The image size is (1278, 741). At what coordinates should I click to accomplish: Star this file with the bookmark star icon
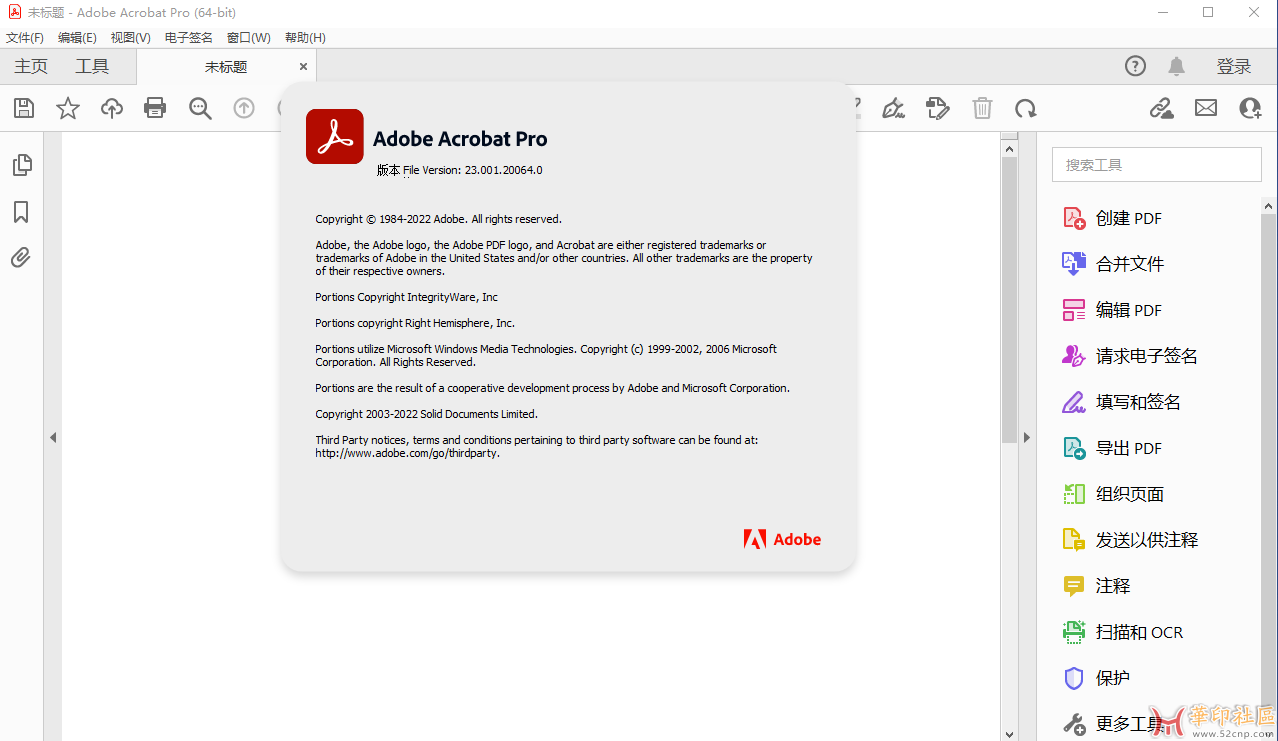click(68, 108)
